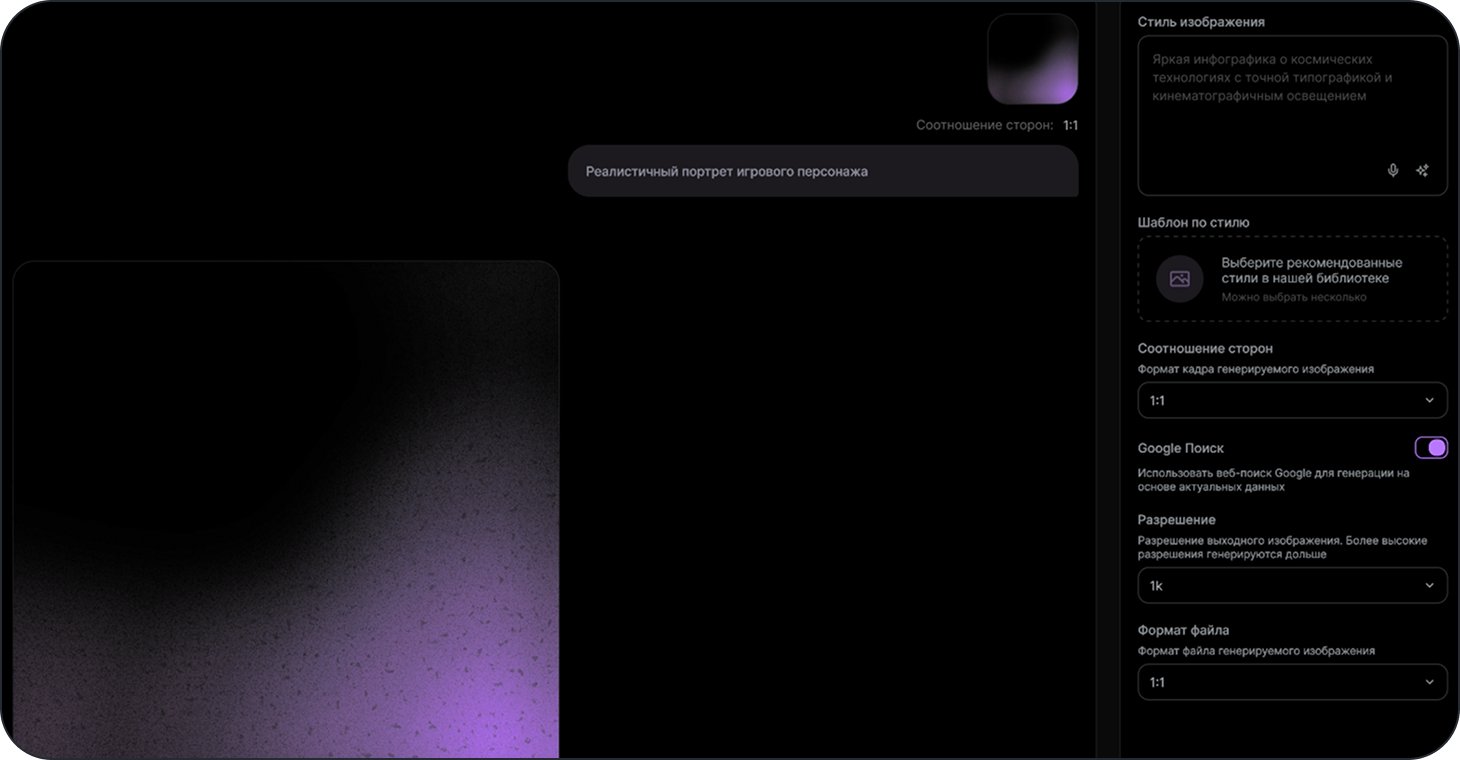1460x760 pixels.
Task: Select recommended styles from the library box
Action: coord(1292,279)
